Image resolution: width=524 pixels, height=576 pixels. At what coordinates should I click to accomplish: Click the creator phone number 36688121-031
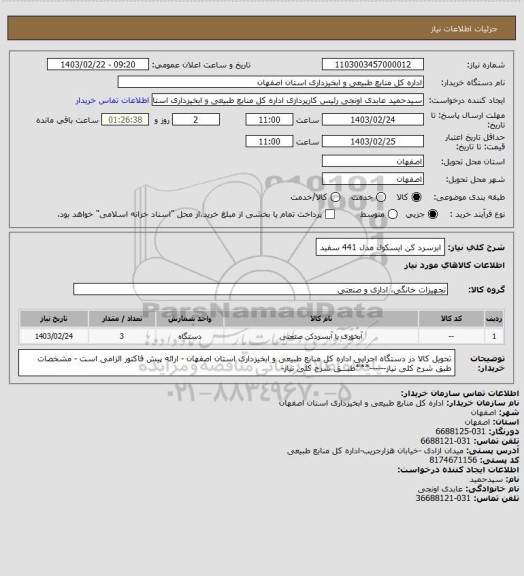443,498
